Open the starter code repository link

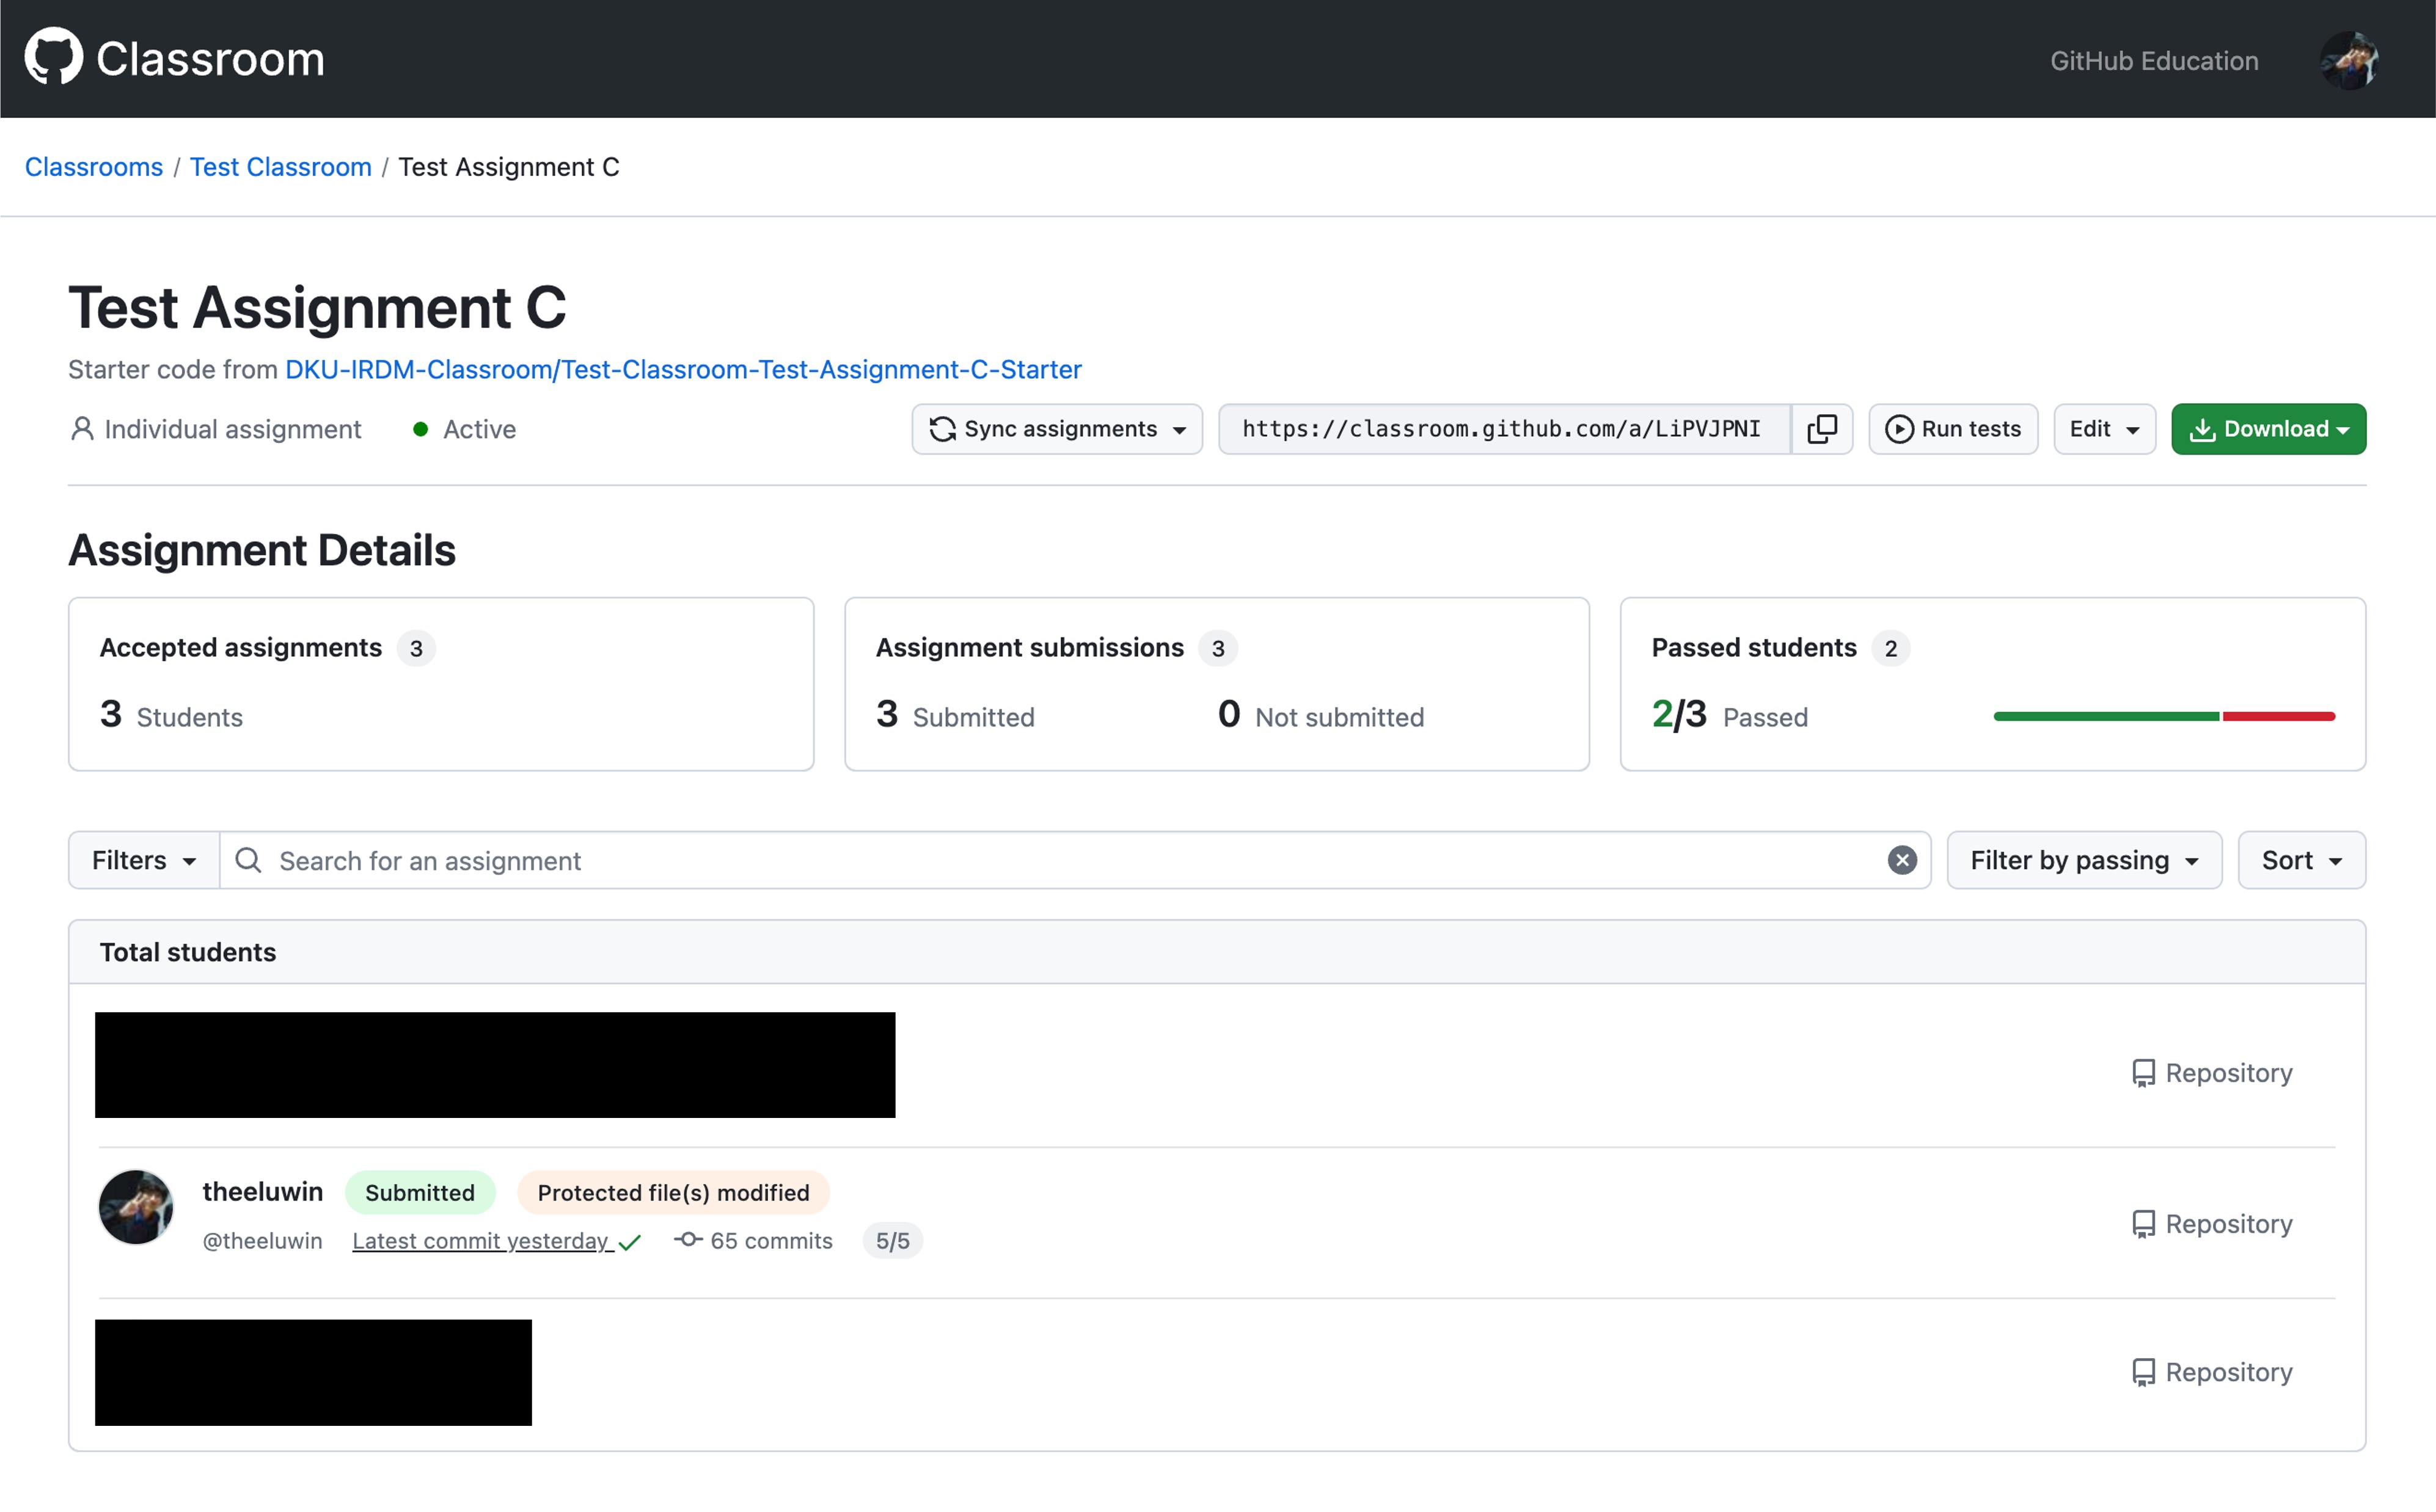click(683, 369)
